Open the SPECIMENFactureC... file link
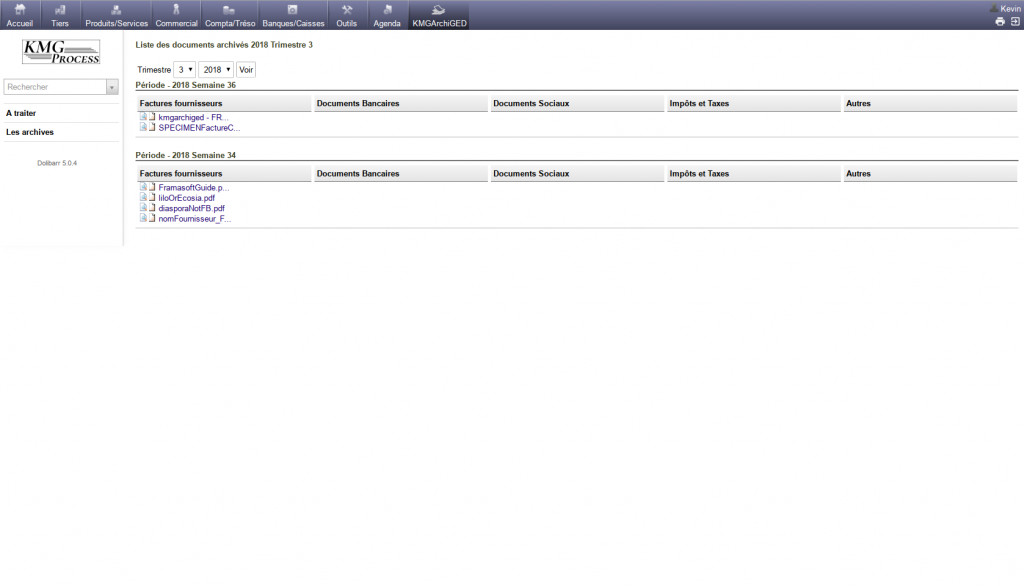Viewport: 1024px width, 586px height. tap(199, 128)
